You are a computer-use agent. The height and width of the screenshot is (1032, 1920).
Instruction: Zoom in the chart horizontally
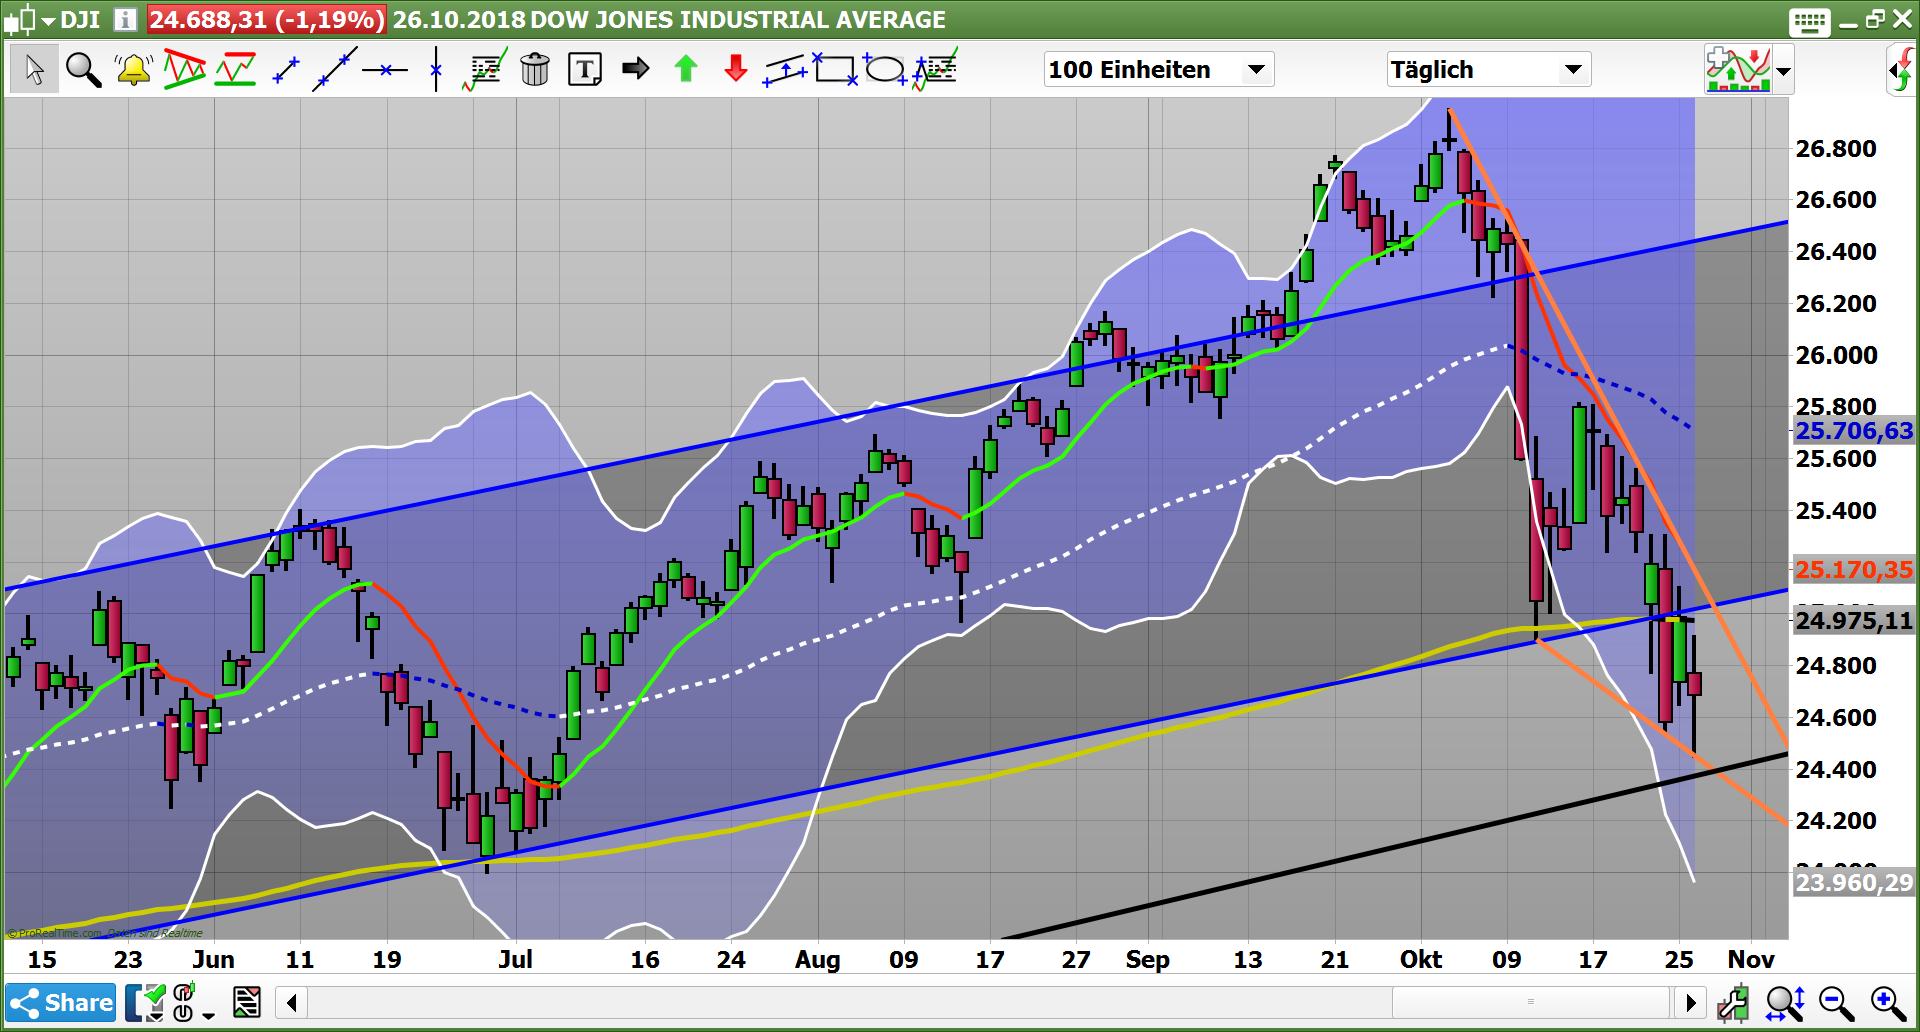[1889, 1002]
